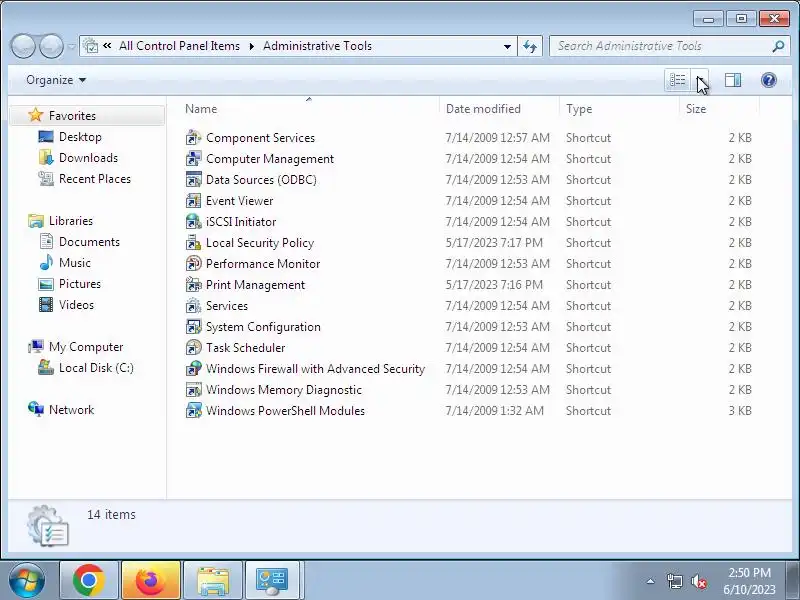Select the Event Viewer icon
Screen dimensions: 800x600
pyautogui.click(x=193, y=201)
